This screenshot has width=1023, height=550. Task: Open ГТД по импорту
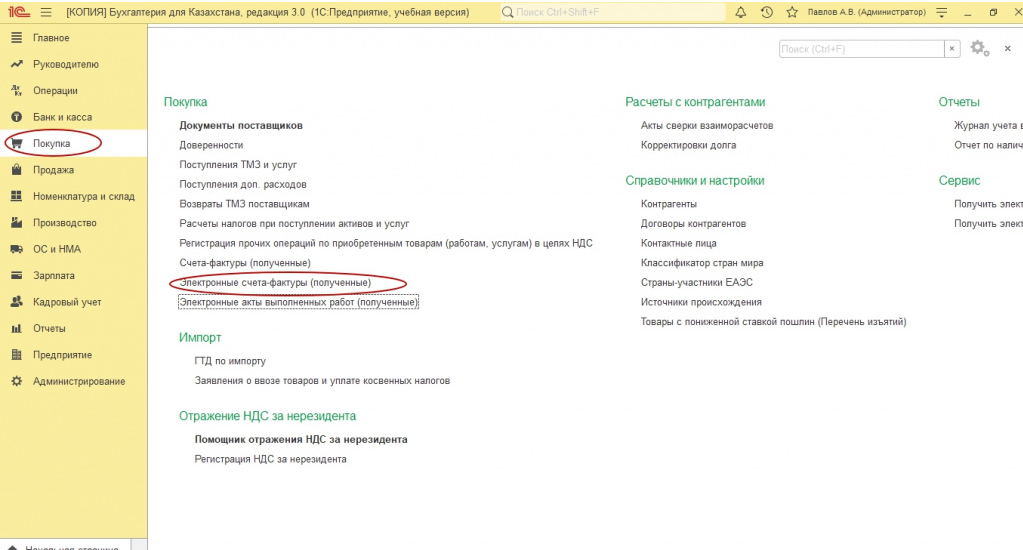click(230, 360)
